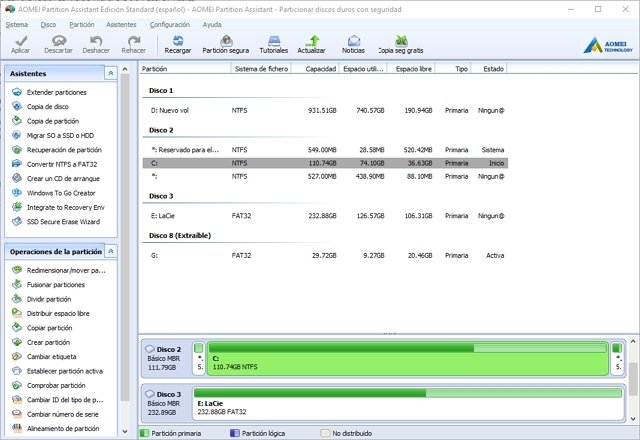Click C: partition block in Disco 2 map

pos(408,358)
